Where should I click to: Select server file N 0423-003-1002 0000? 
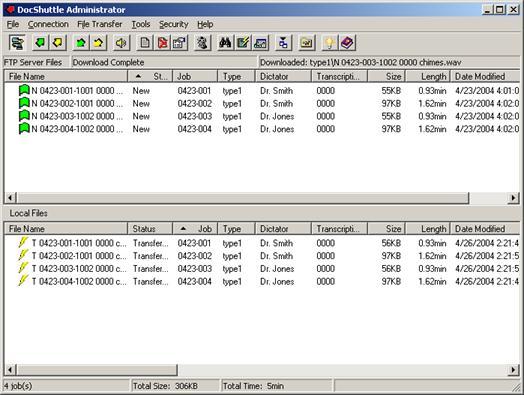tap(77, 116)
